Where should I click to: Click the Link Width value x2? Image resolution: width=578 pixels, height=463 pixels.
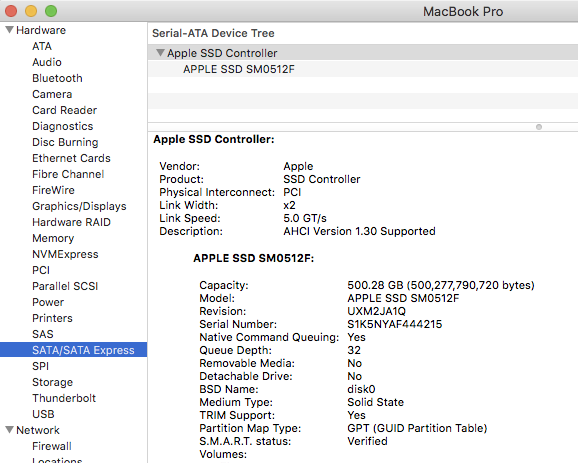tap(289, 205)
